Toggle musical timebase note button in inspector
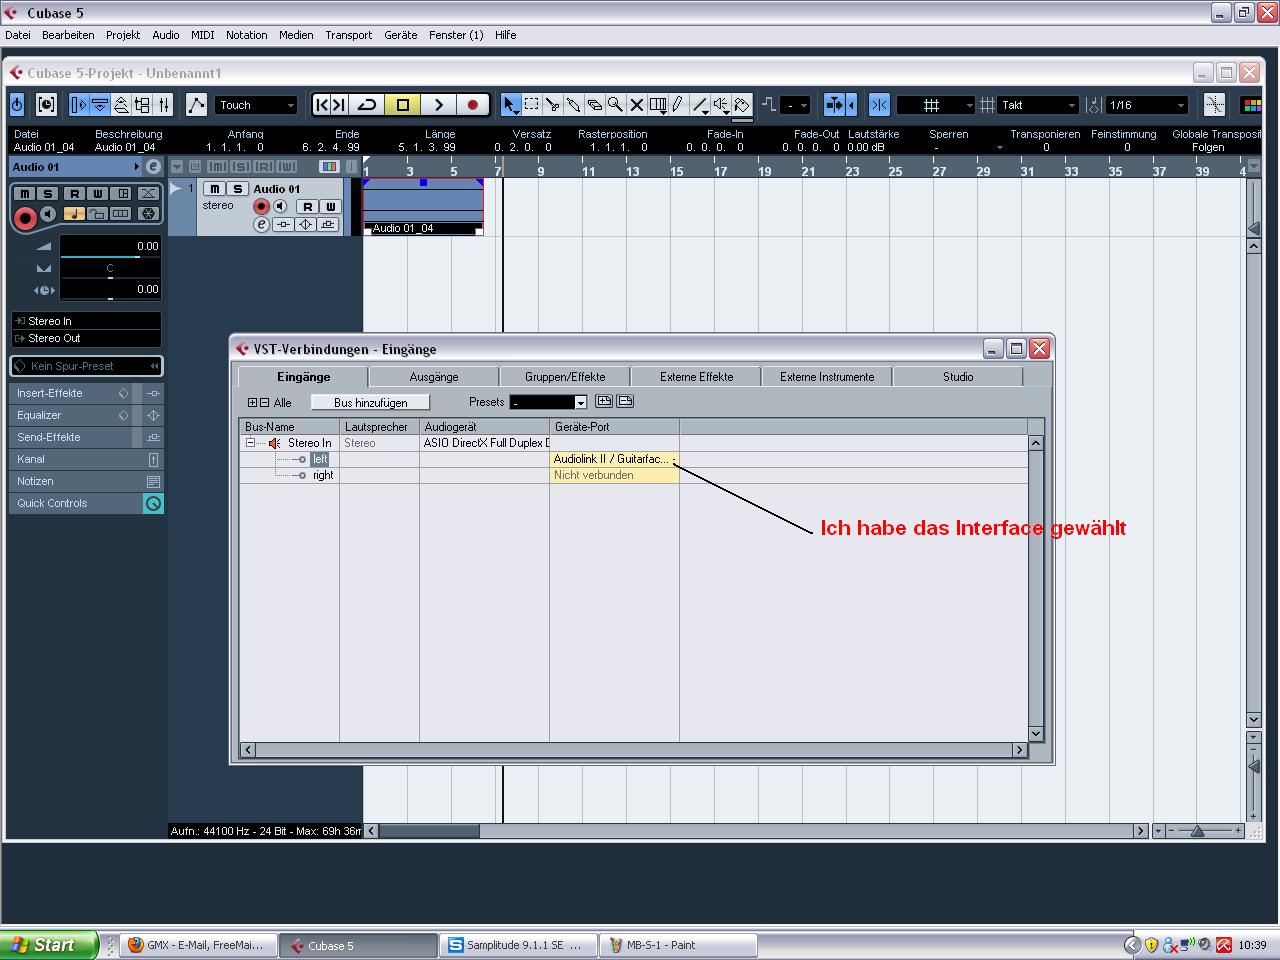Viewport: 1280px width, 960px height. (x=74, y=214)
